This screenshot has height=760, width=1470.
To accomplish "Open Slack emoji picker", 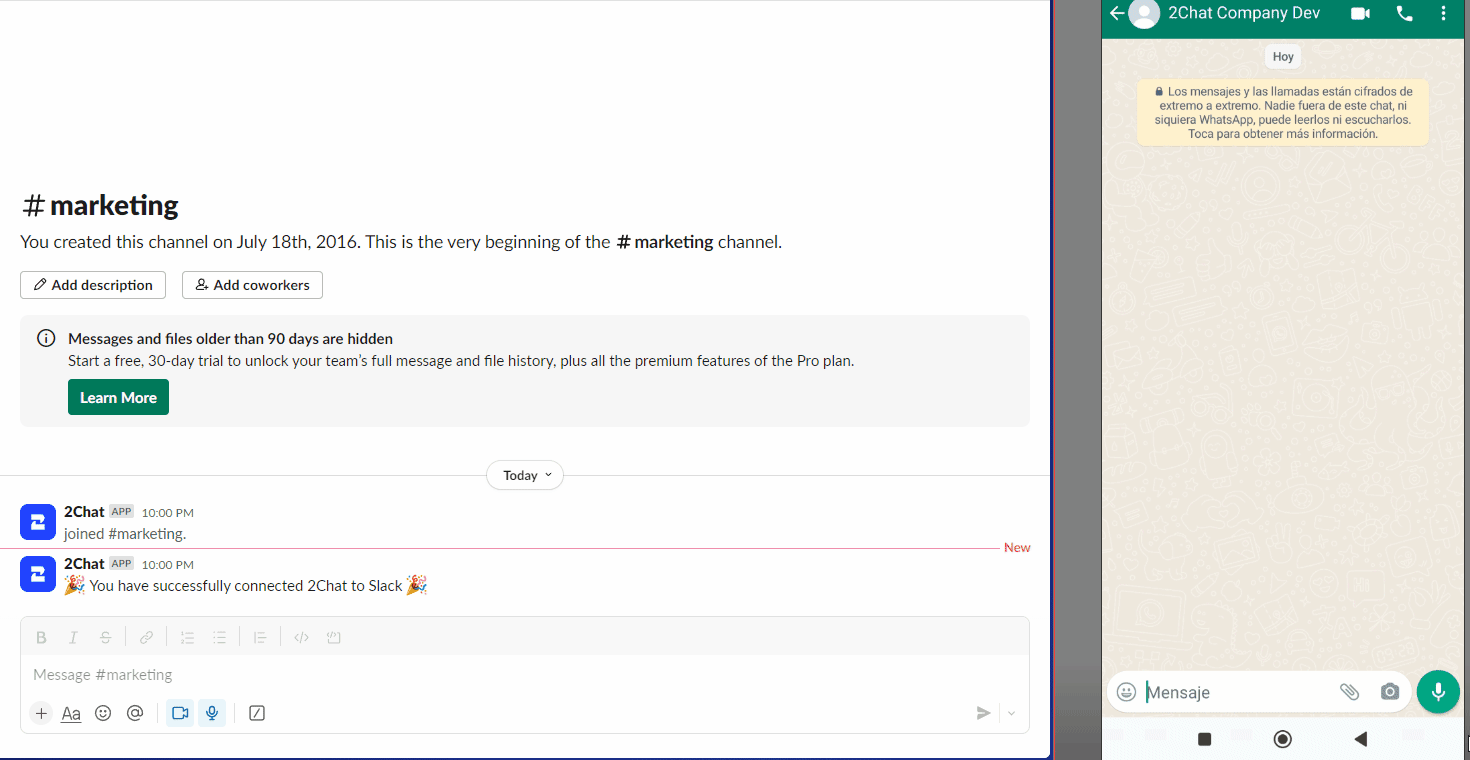I will 103,713.
